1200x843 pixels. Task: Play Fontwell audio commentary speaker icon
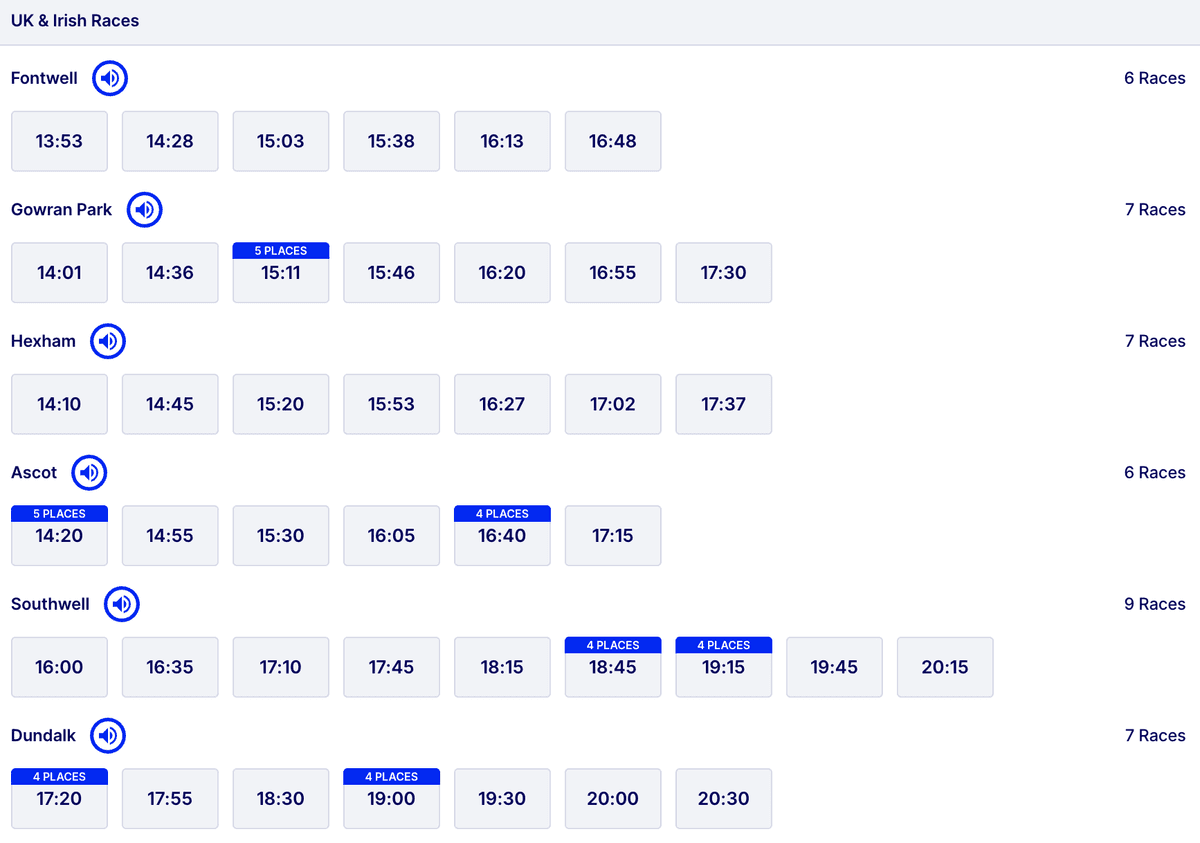point(110,78)
